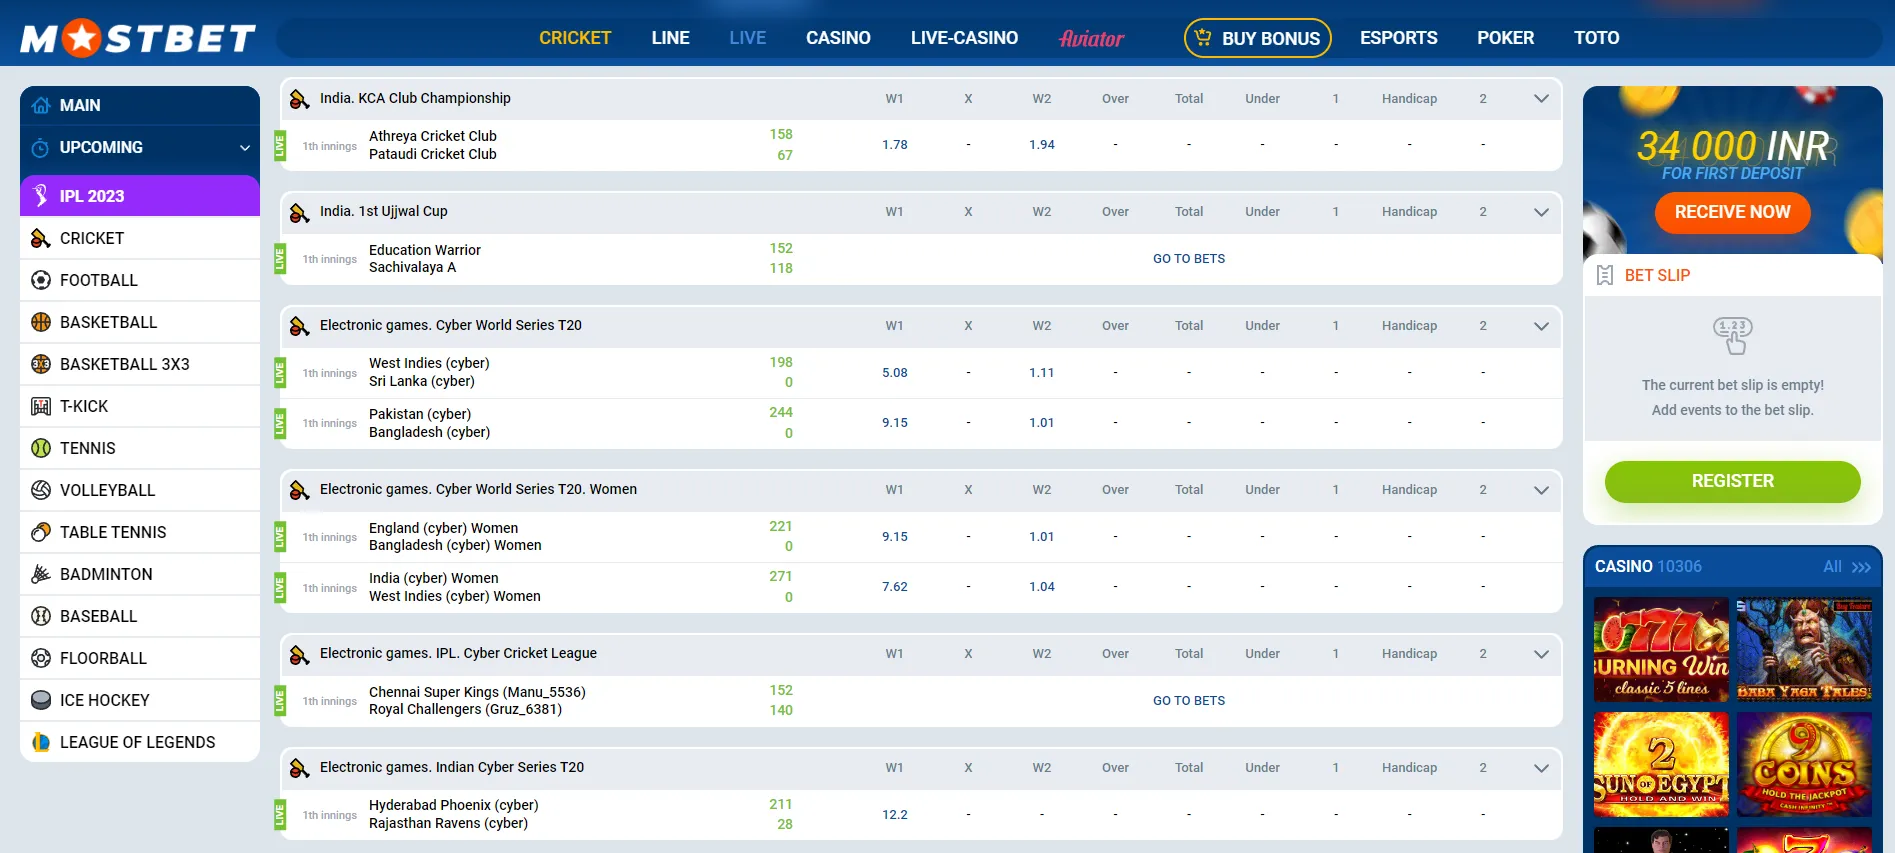The height and width of the screenshot is (853, 1895).
Task: Open the Pakistan (cyber) vs Bangladesh match
Action: click(x=430, y=423)
